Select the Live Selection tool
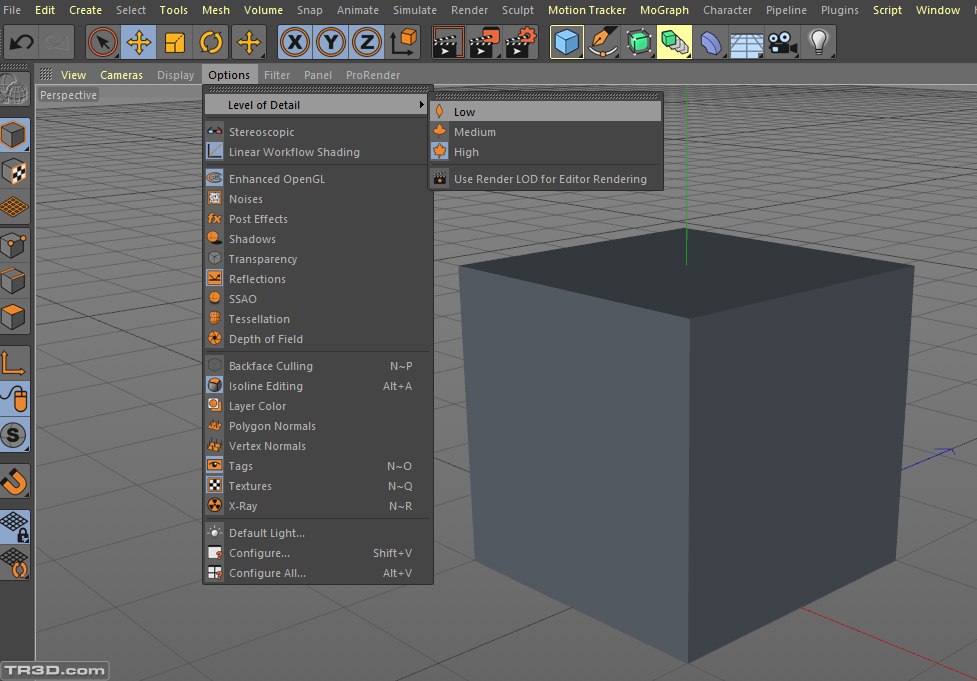 [102, 43]
